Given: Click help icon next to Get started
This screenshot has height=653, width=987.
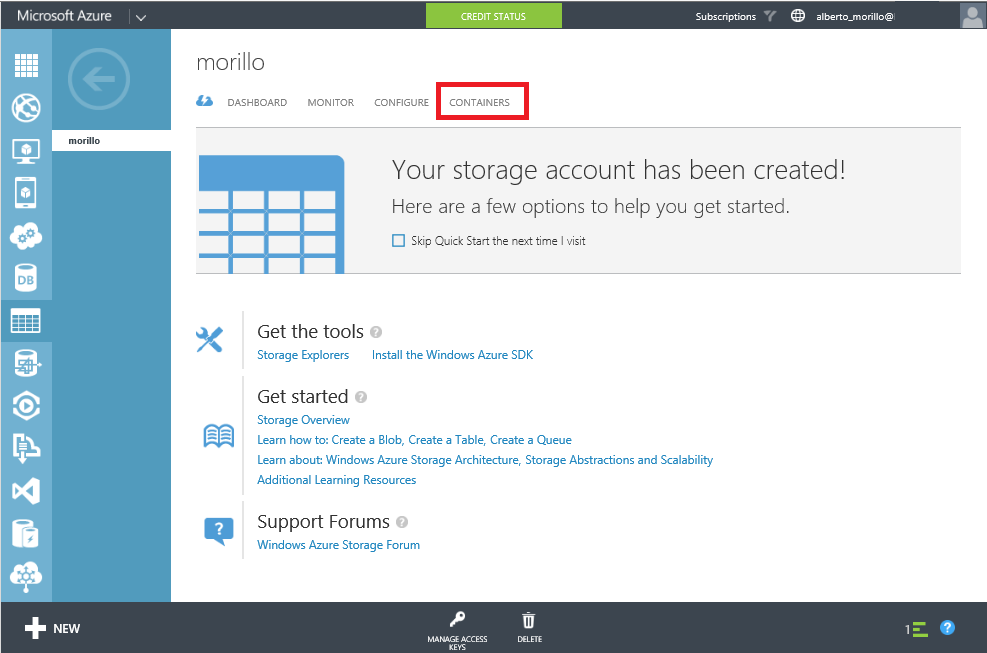Looking at the screenshot, I should point(361,397).
